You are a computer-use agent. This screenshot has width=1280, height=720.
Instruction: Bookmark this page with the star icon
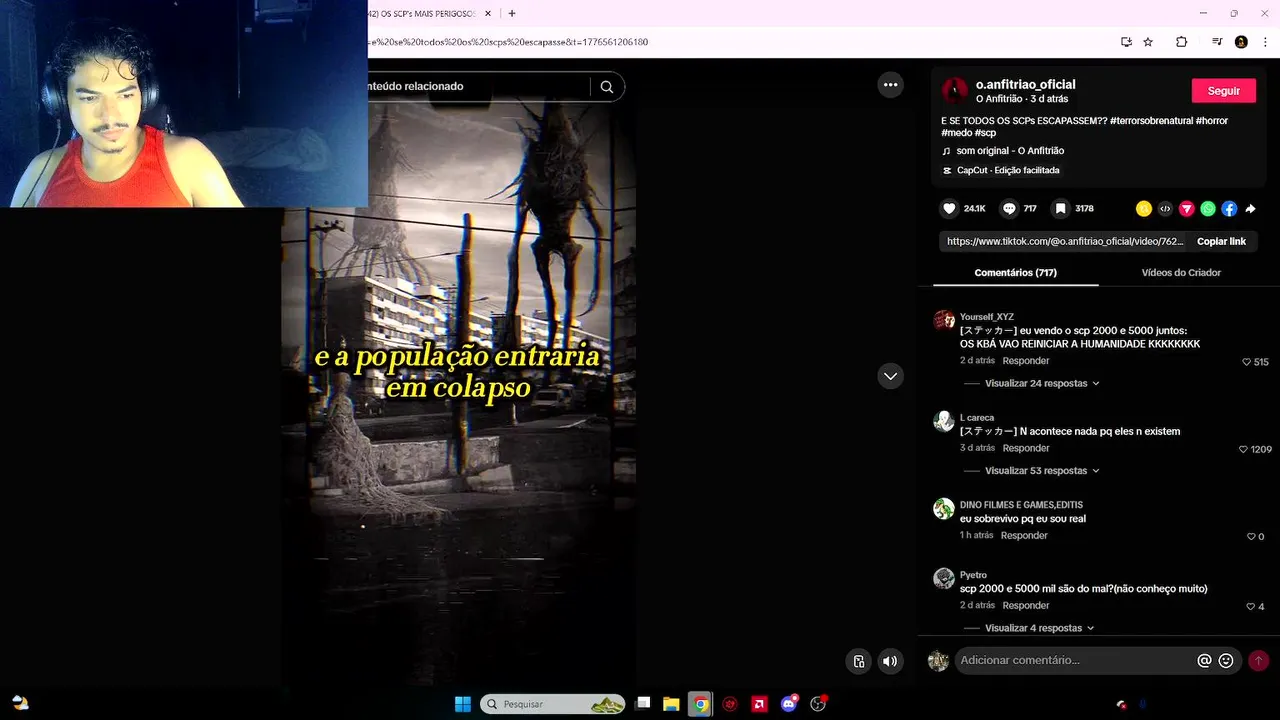tap(1148, 42)
